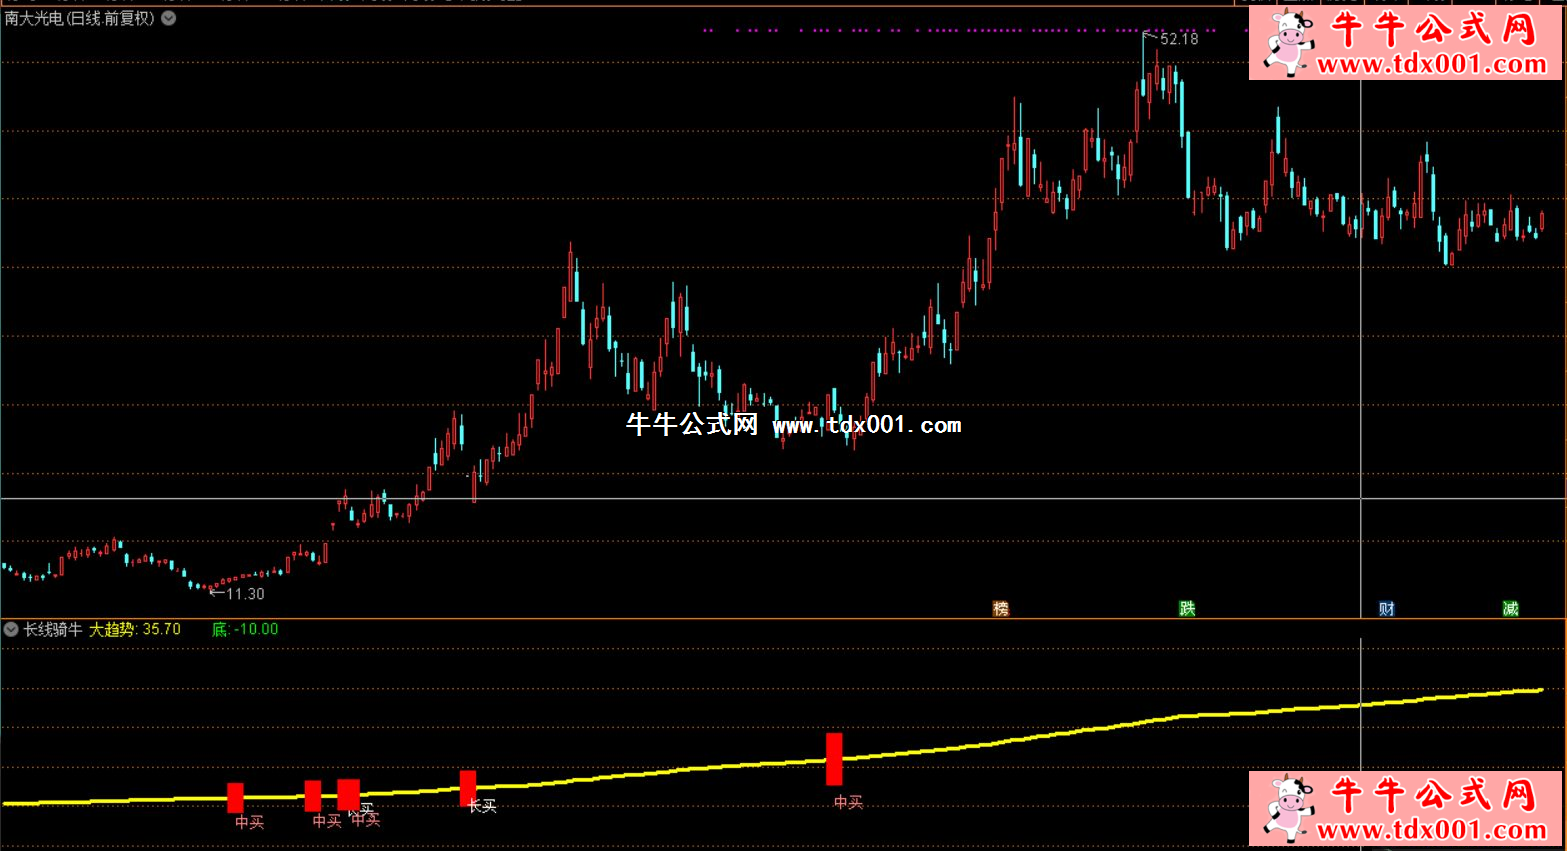Click the white 长买 signal label
This screenshot has width=1567, height=851.
482,806
